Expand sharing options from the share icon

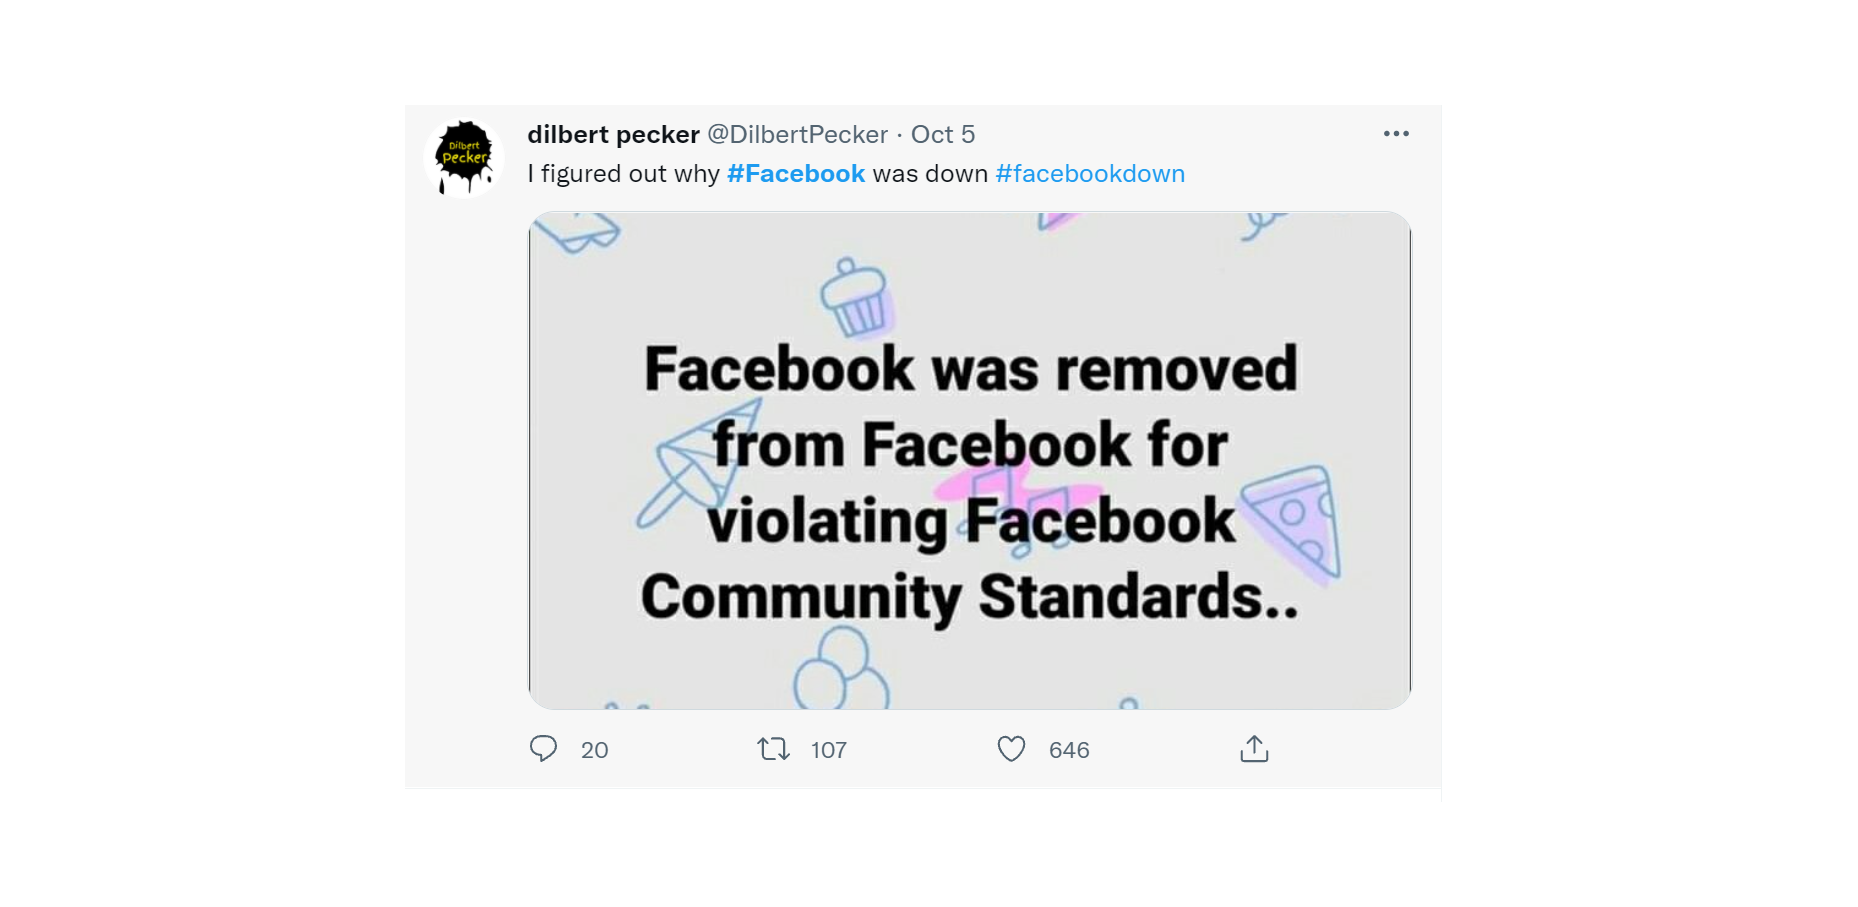[x=1254, y=749]
